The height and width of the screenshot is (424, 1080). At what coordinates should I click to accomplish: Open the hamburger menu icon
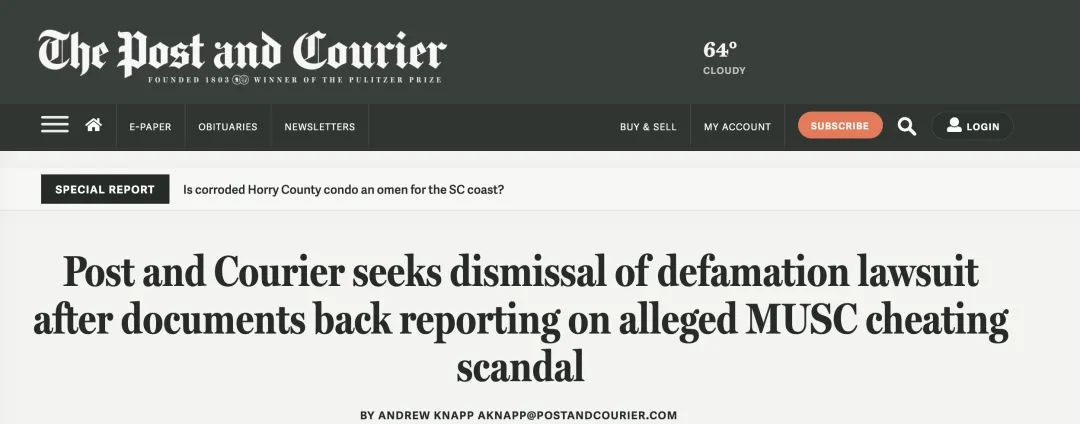(x=54, y=125)
